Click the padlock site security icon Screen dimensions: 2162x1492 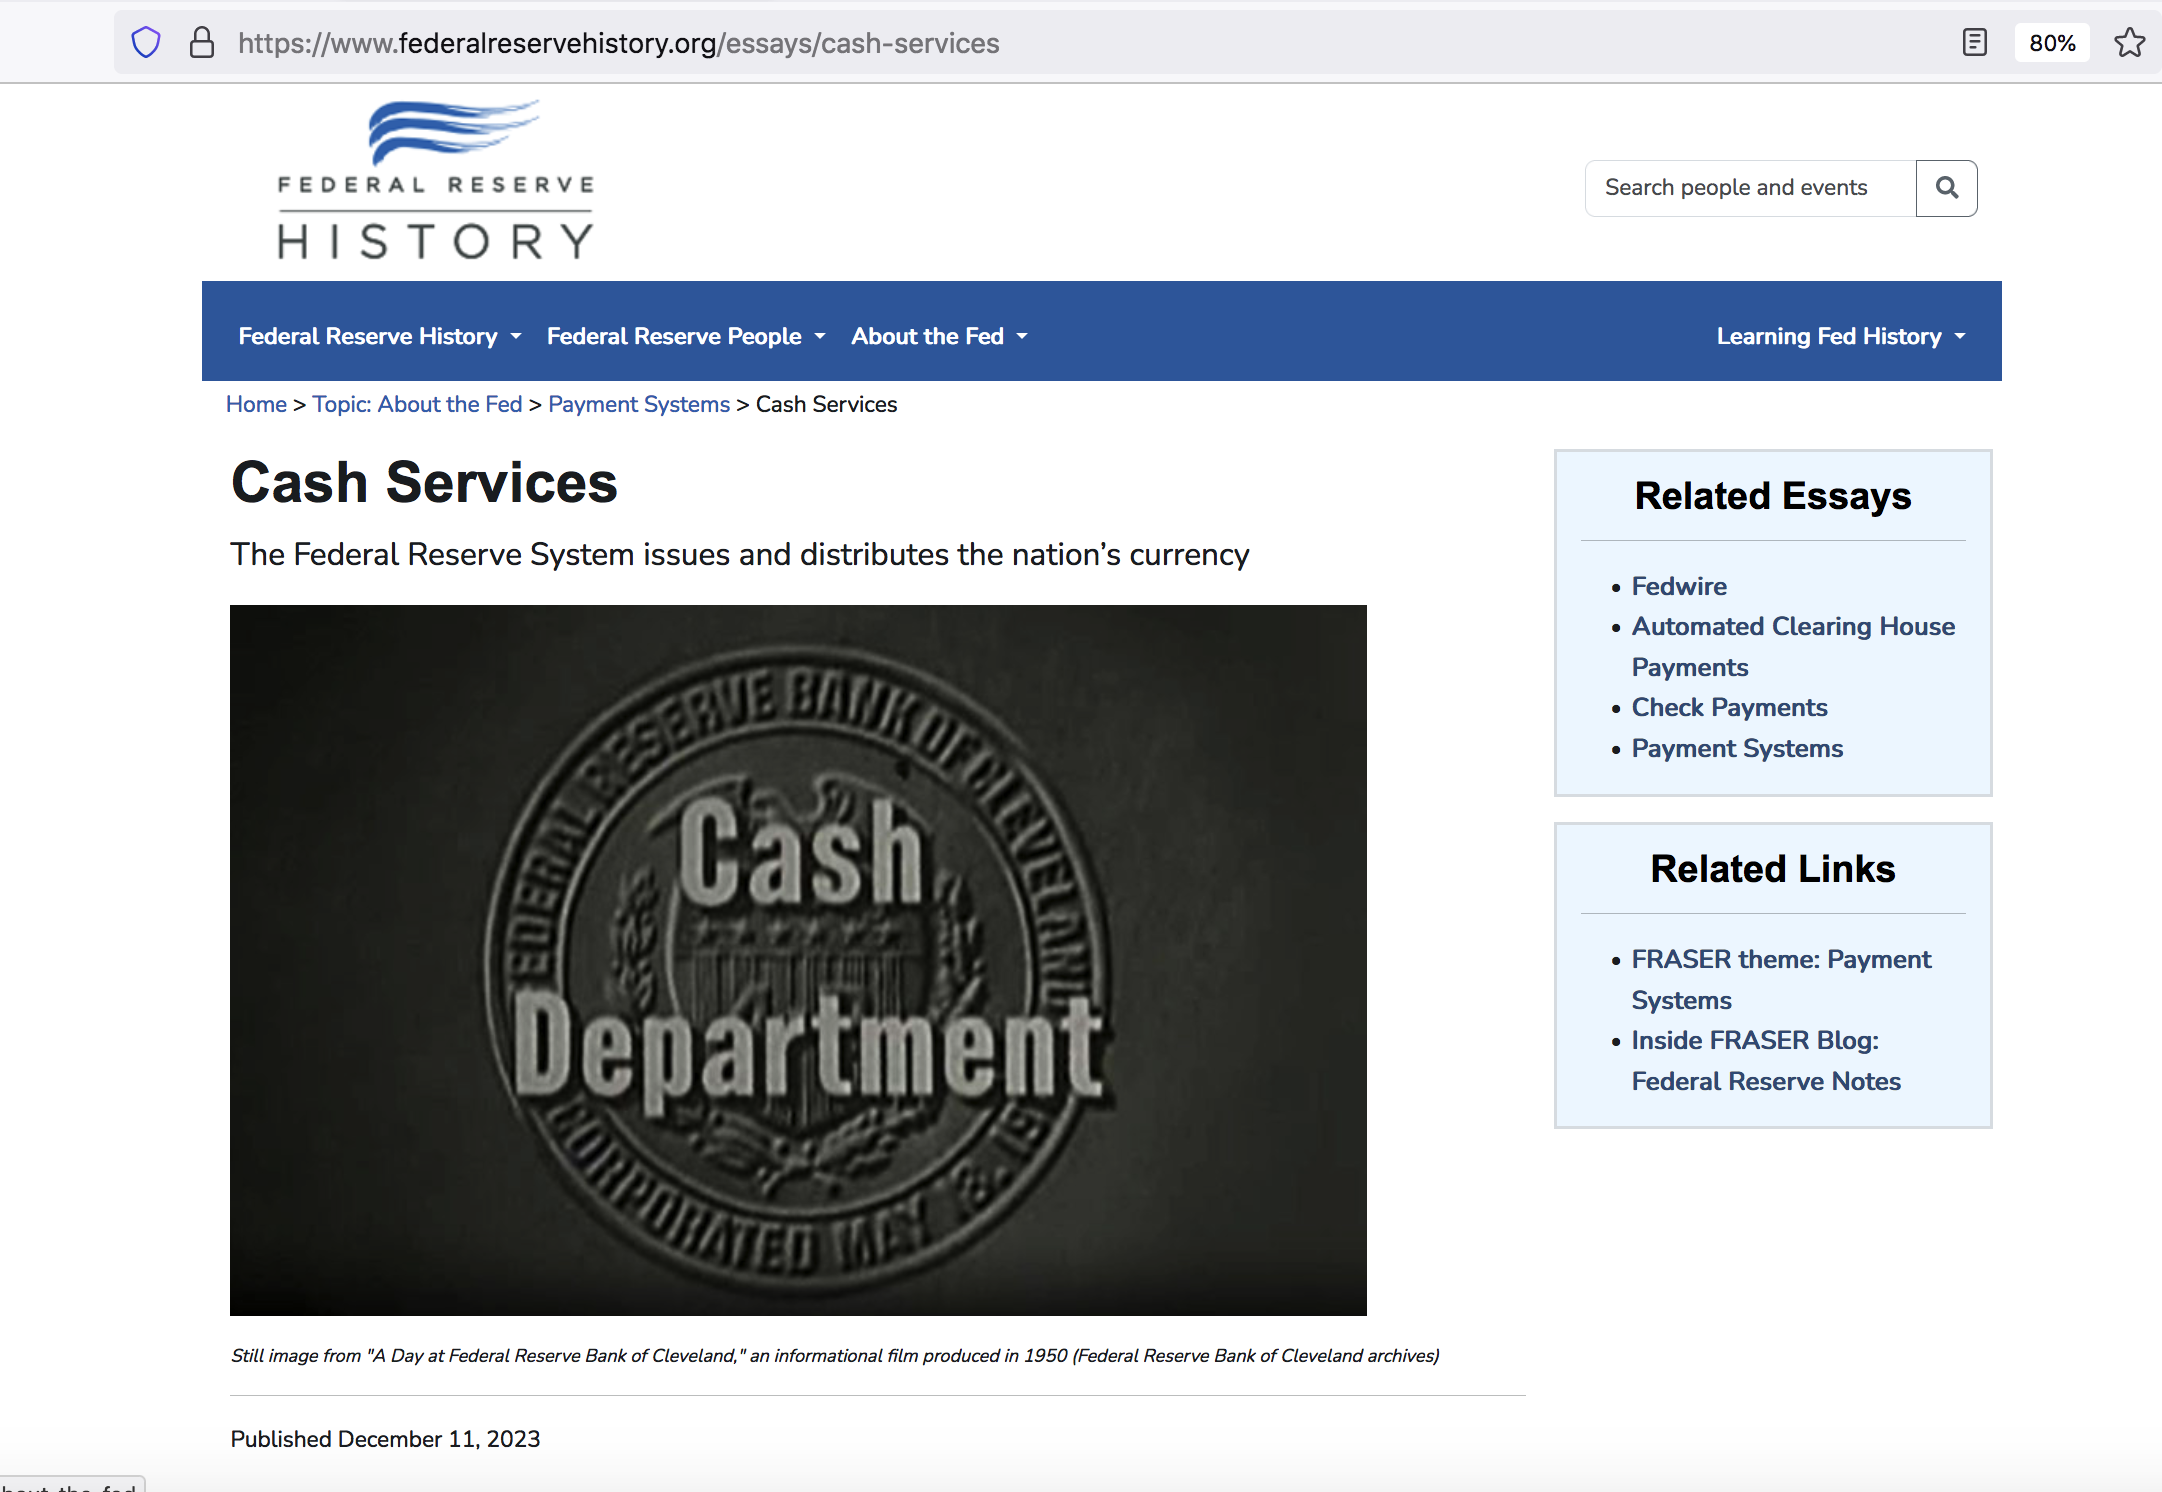[x=202, y=43]
